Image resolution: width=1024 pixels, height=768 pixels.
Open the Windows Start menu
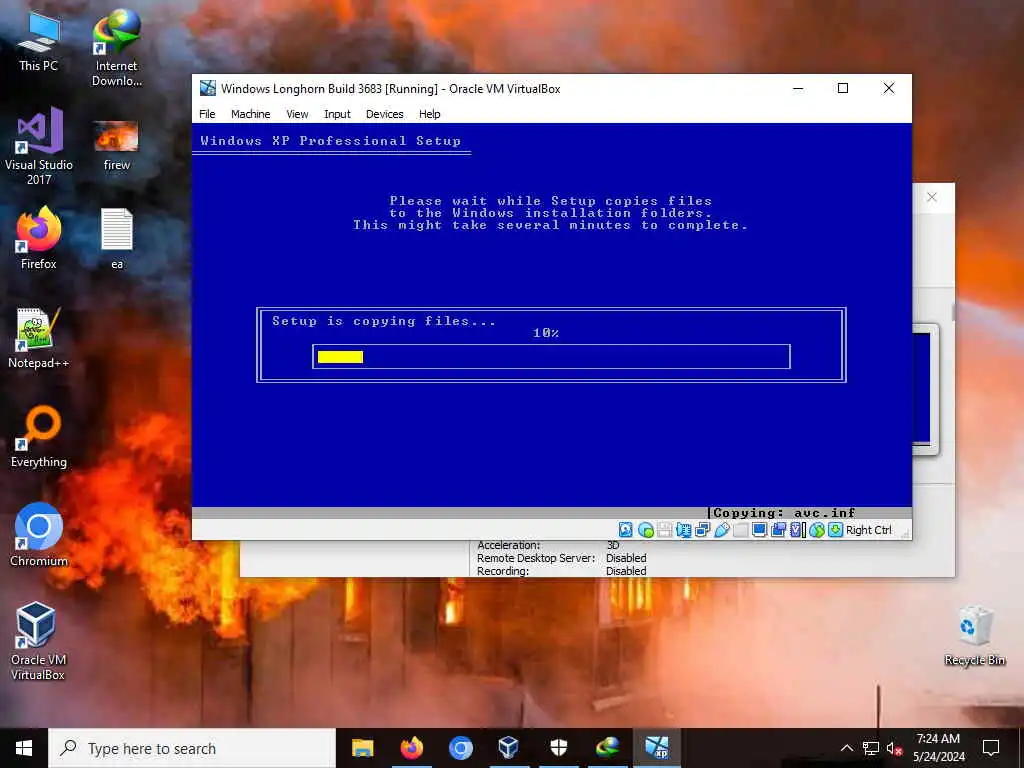point(24,748)
